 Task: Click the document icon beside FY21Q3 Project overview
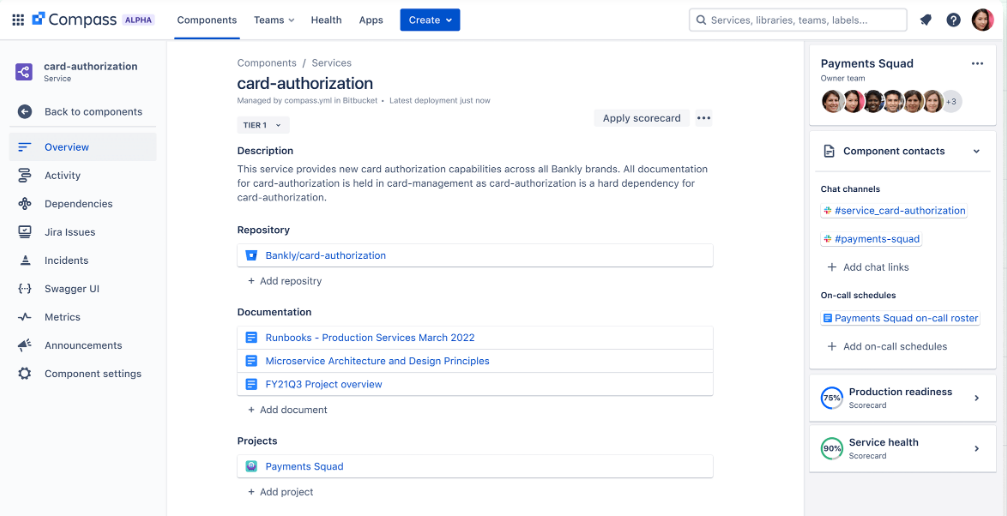point(251,384)
